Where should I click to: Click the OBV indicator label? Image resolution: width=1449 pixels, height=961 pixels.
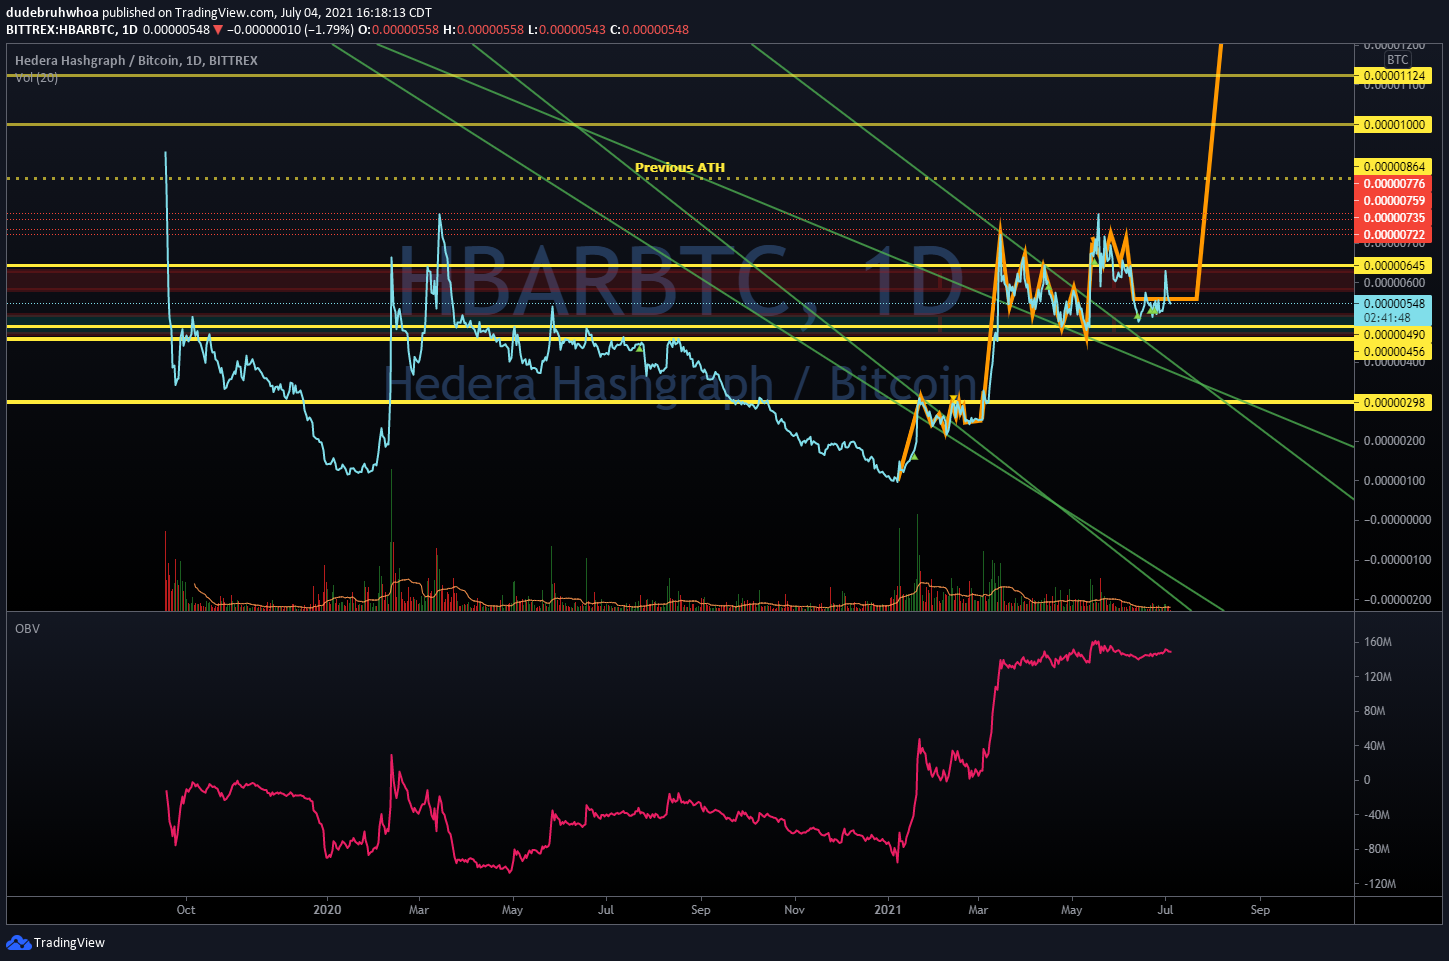click(x=27, y=628)
